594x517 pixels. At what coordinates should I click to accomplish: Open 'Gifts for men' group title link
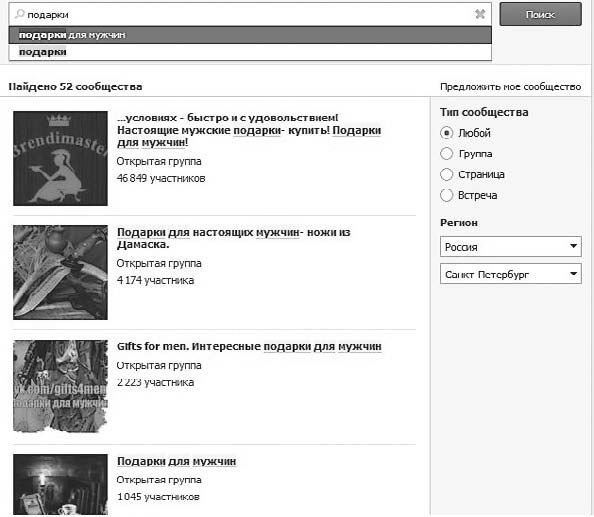tap(249, 347)
